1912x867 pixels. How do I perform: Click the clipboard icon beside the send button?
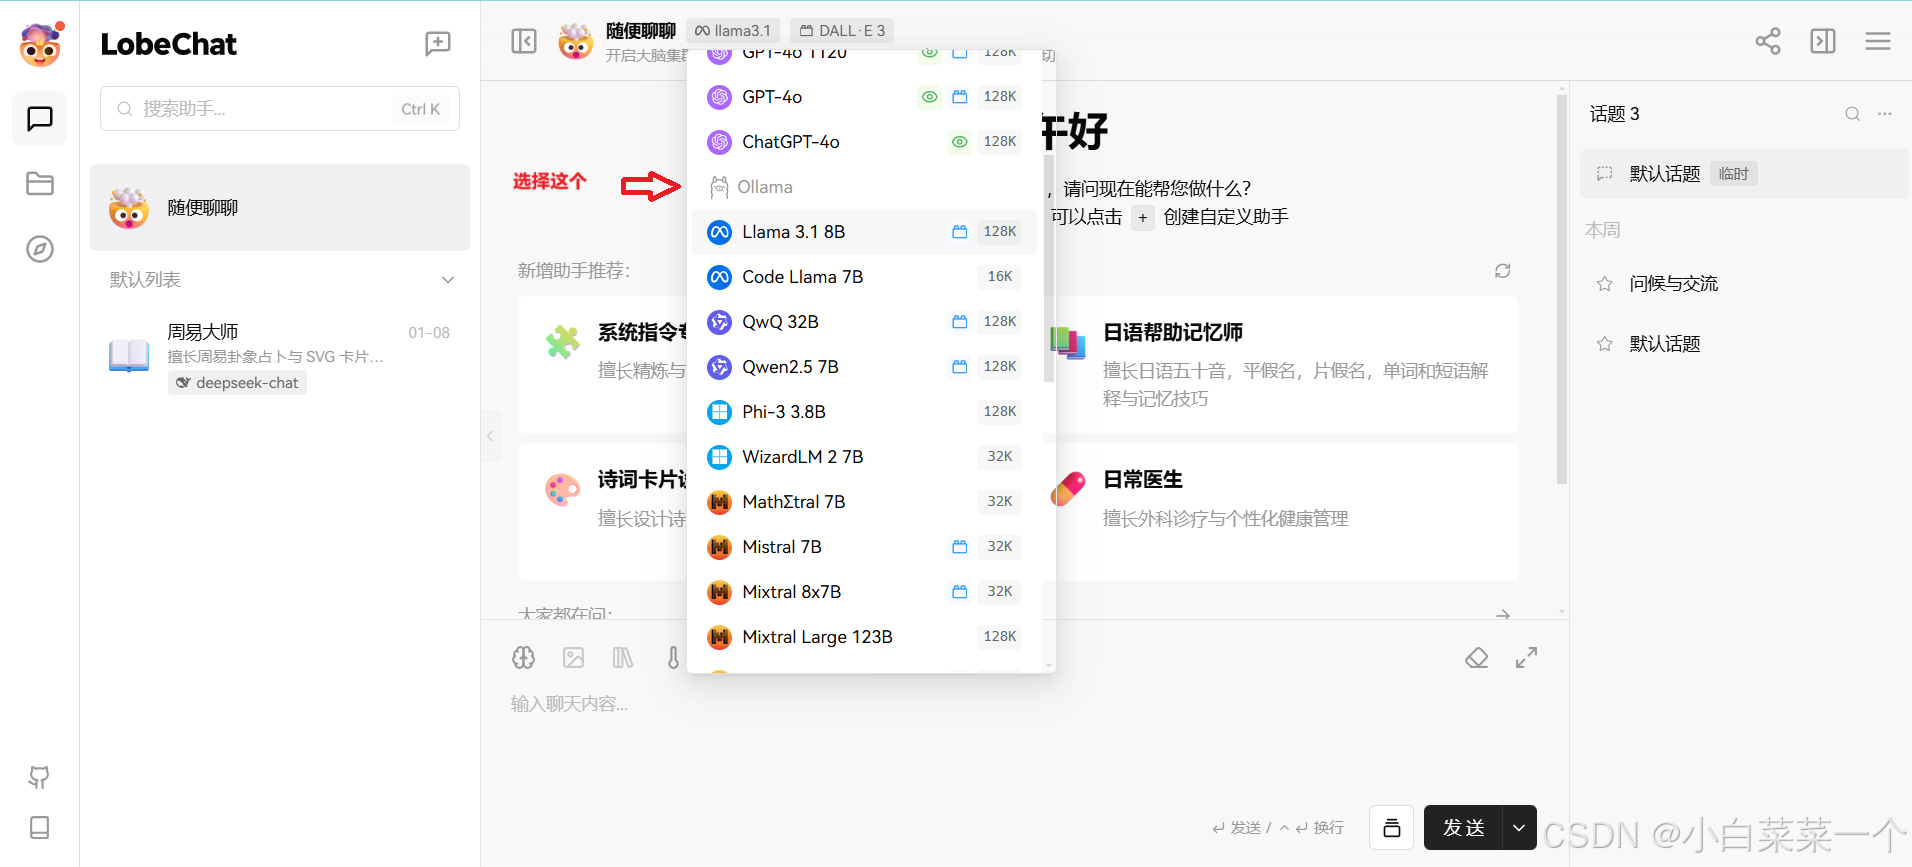click(x=1392, y=828)
